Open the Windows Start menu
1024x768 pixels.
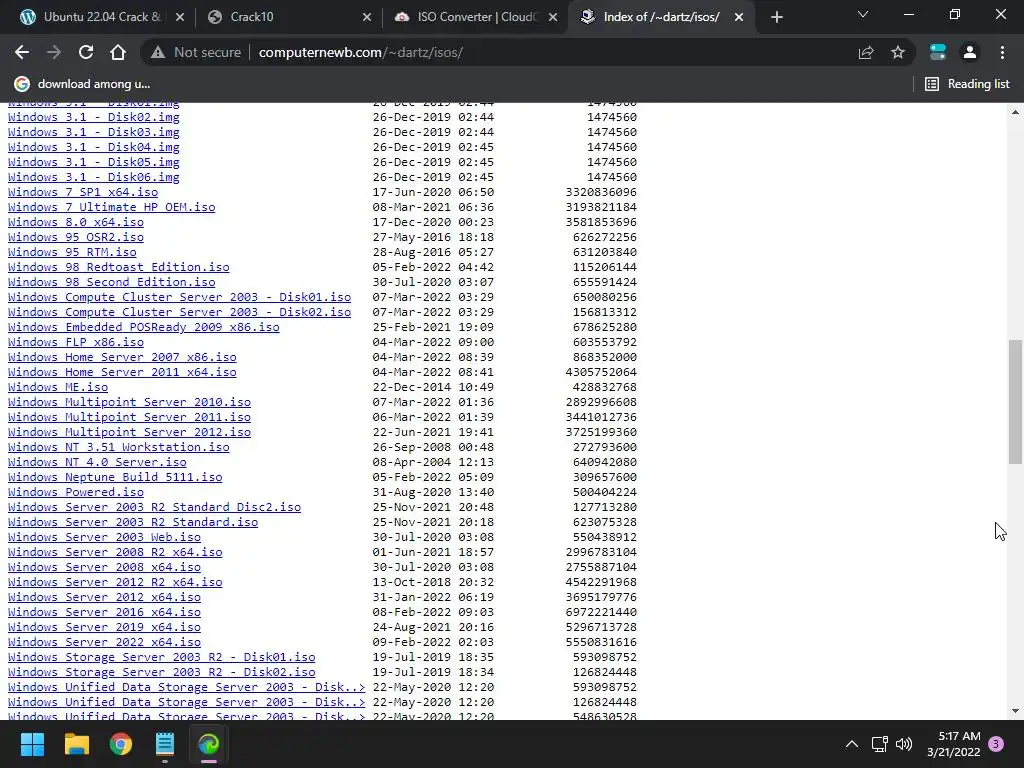[32, 744]
